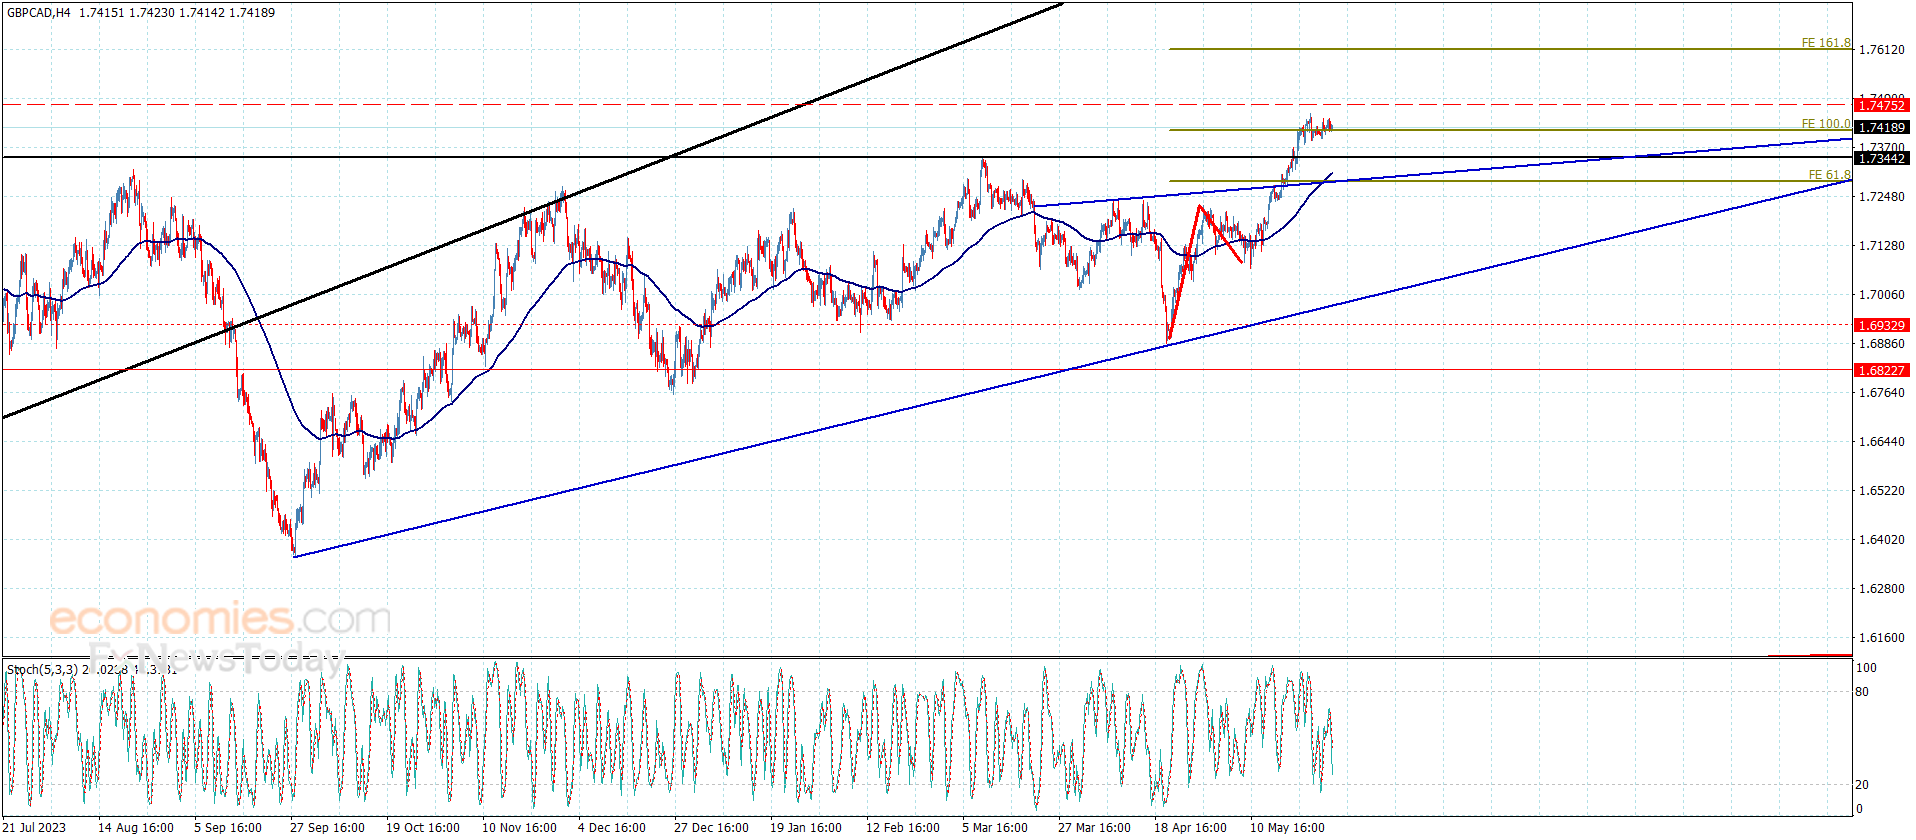Click the 1.65220 price axis value
The height and width of the screenshot is (840, 1916).
[1881, 491]
